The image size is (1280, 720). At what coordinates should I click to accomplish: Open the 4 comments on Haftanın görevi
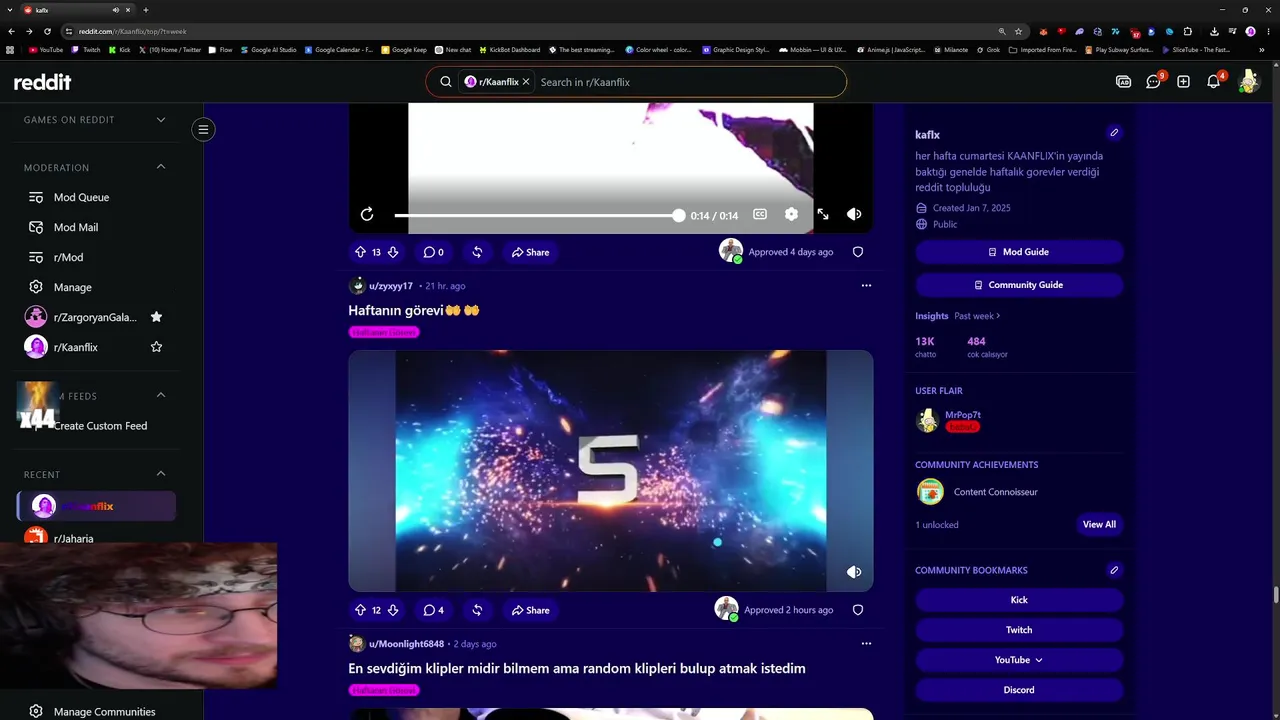(x=433, y=610)
